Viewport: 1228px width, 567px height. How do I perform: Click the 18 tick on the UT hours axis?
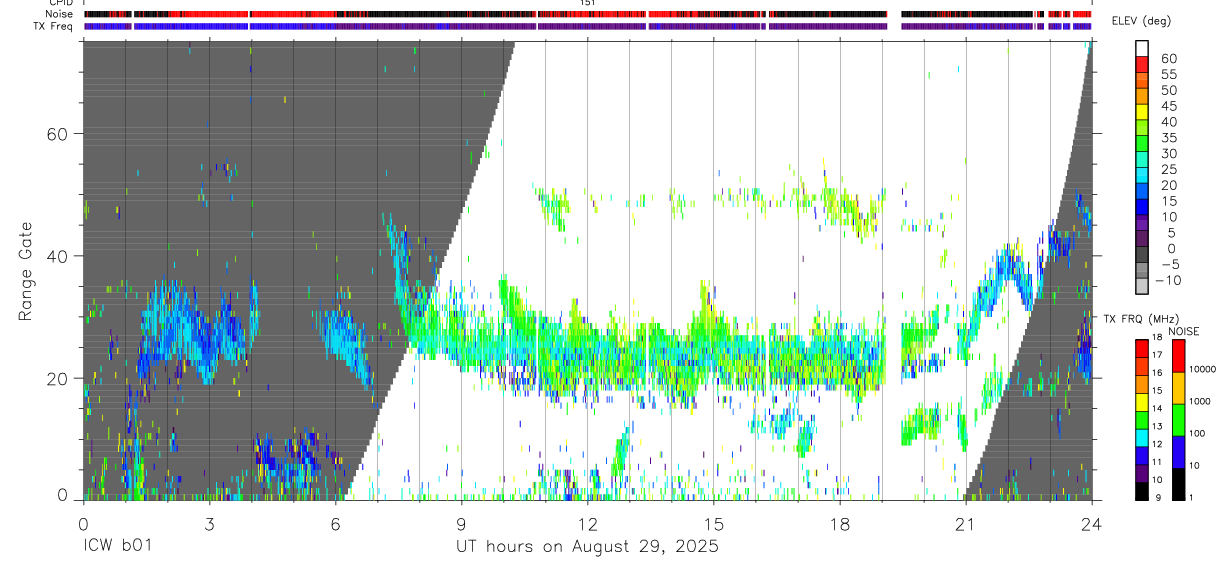point(839,523)
